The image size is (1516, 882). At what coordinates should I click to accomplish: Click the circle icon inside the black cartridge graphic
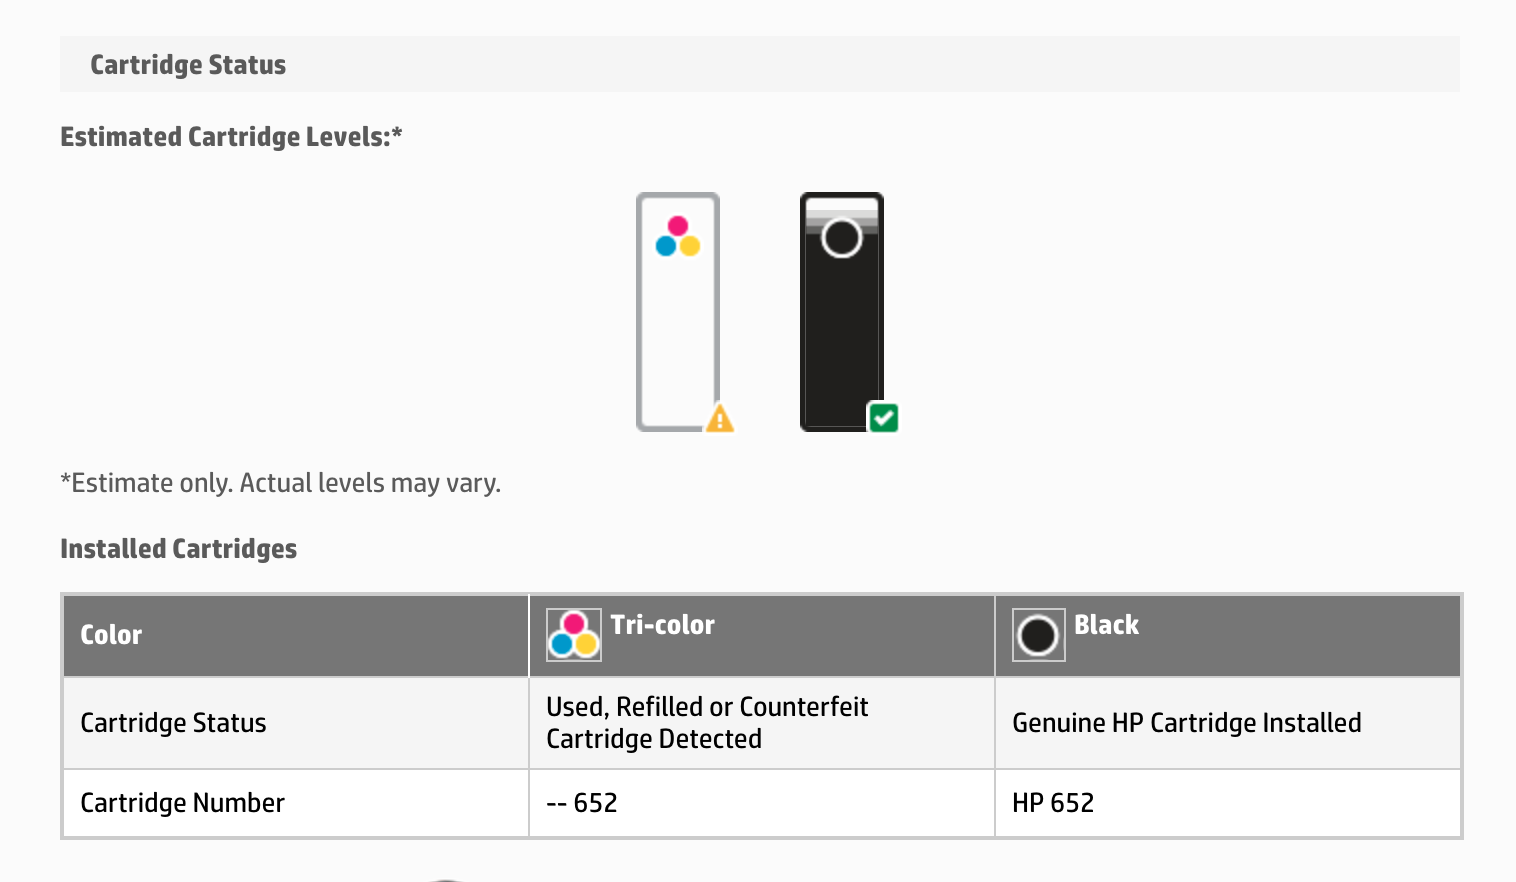pyautogui.click(x=841, y=238)
